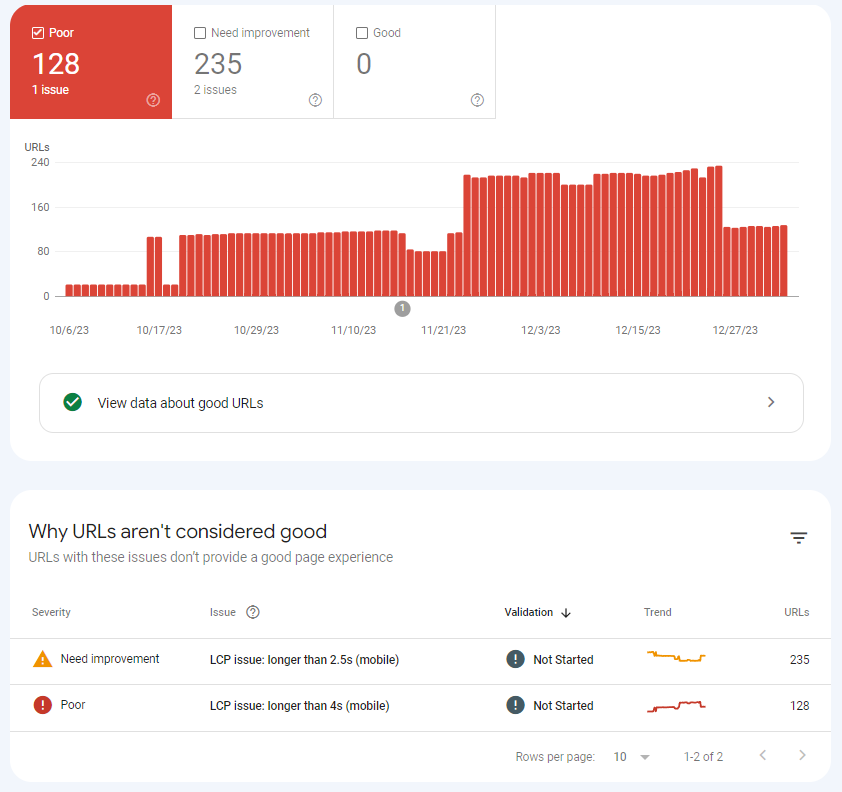Click the URLs column header in table

pos(796,612)
